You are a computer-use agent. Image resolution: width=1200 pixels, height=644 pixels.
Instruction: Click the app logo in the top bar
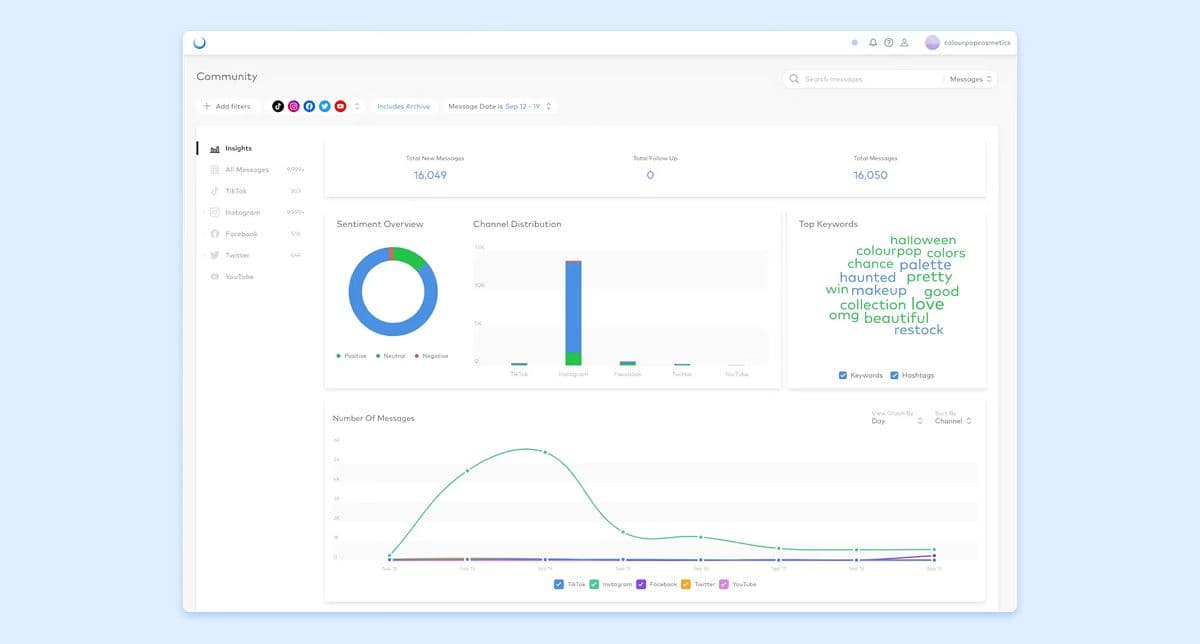199,43
